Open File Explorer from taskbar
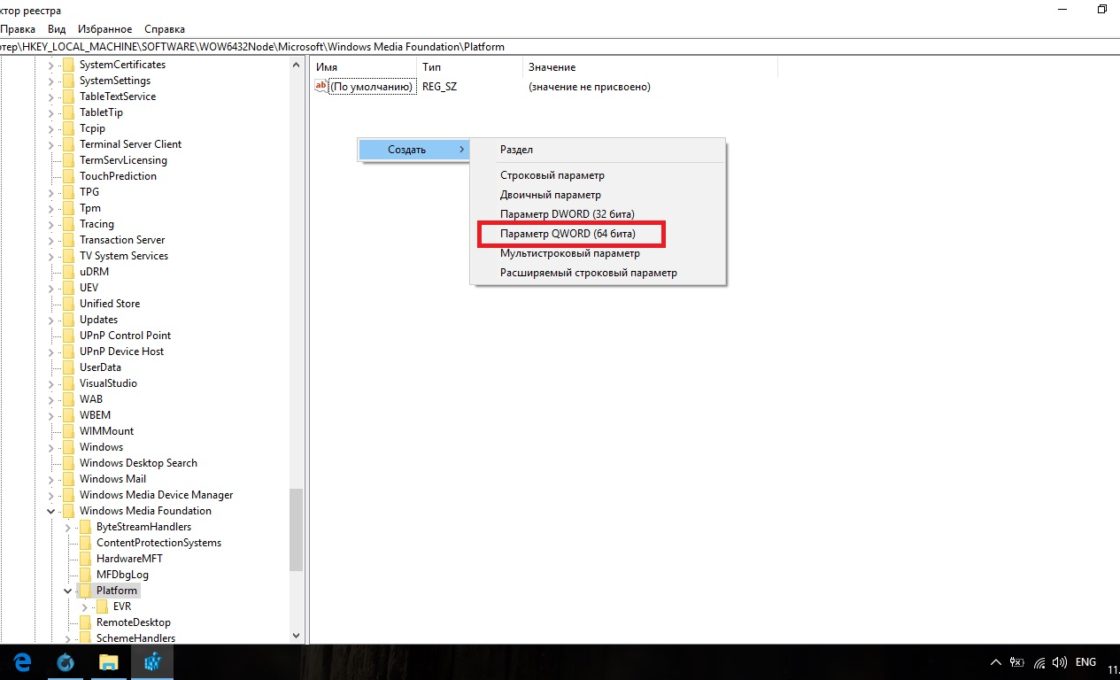 (x=109, y=662)
